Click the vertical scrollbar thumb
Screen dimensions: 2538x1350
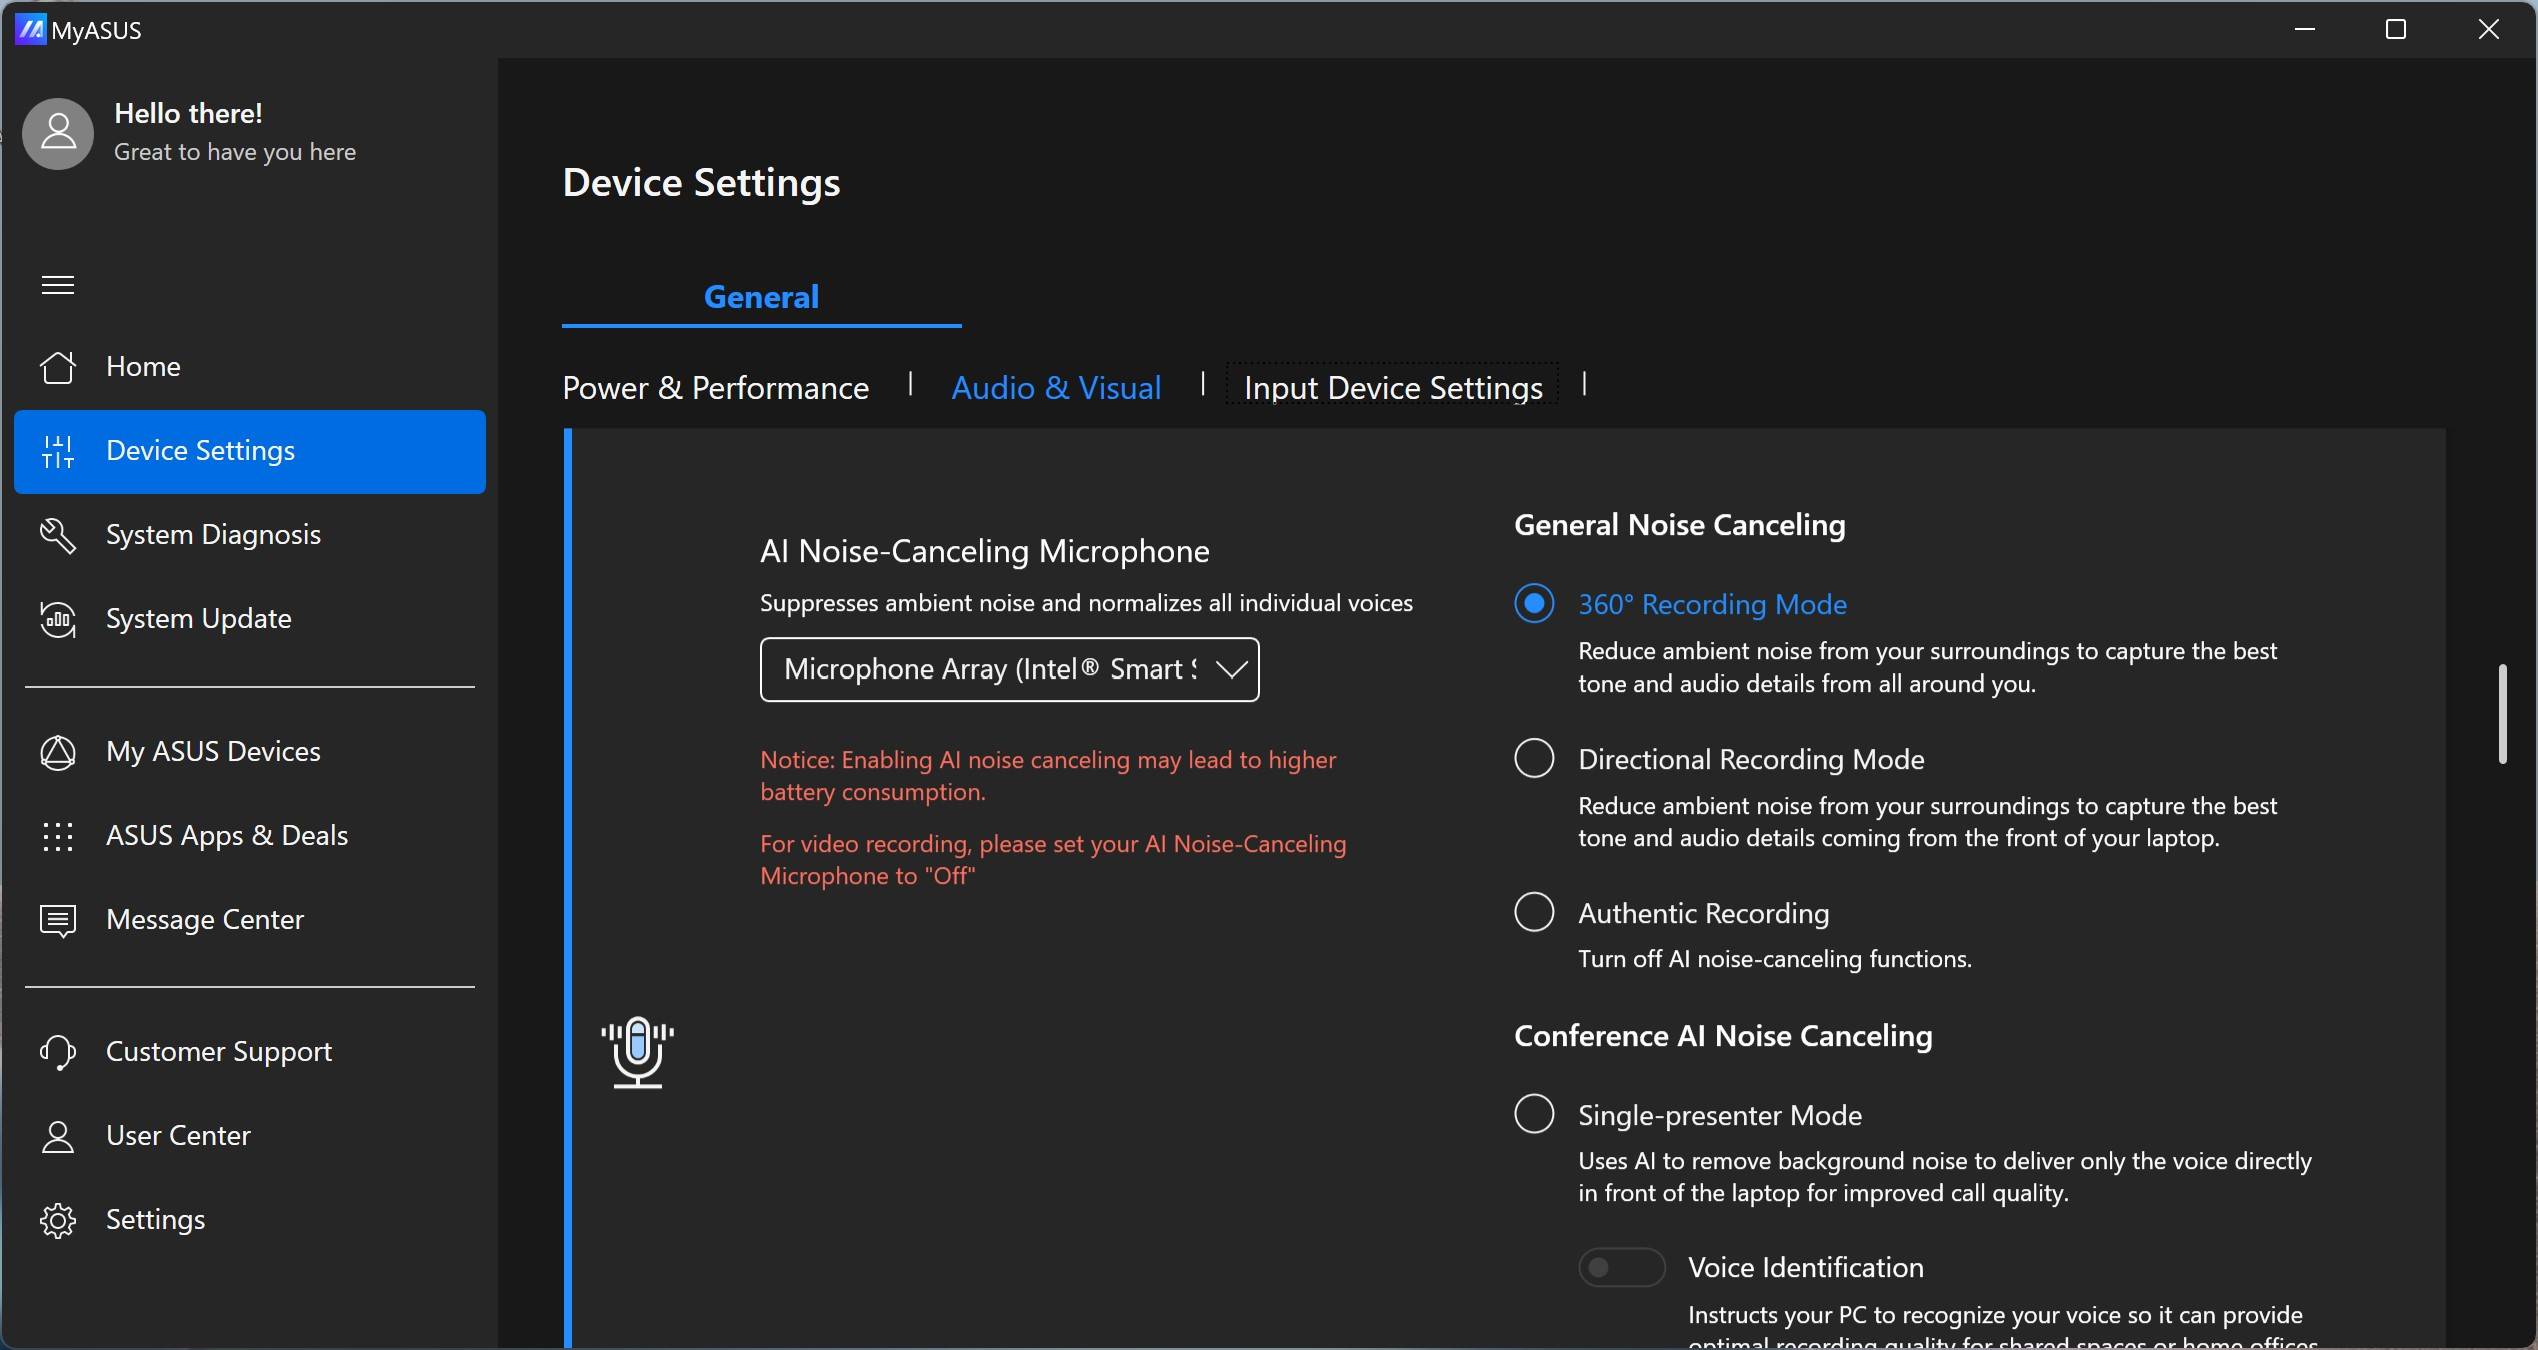pos(2502,714)
